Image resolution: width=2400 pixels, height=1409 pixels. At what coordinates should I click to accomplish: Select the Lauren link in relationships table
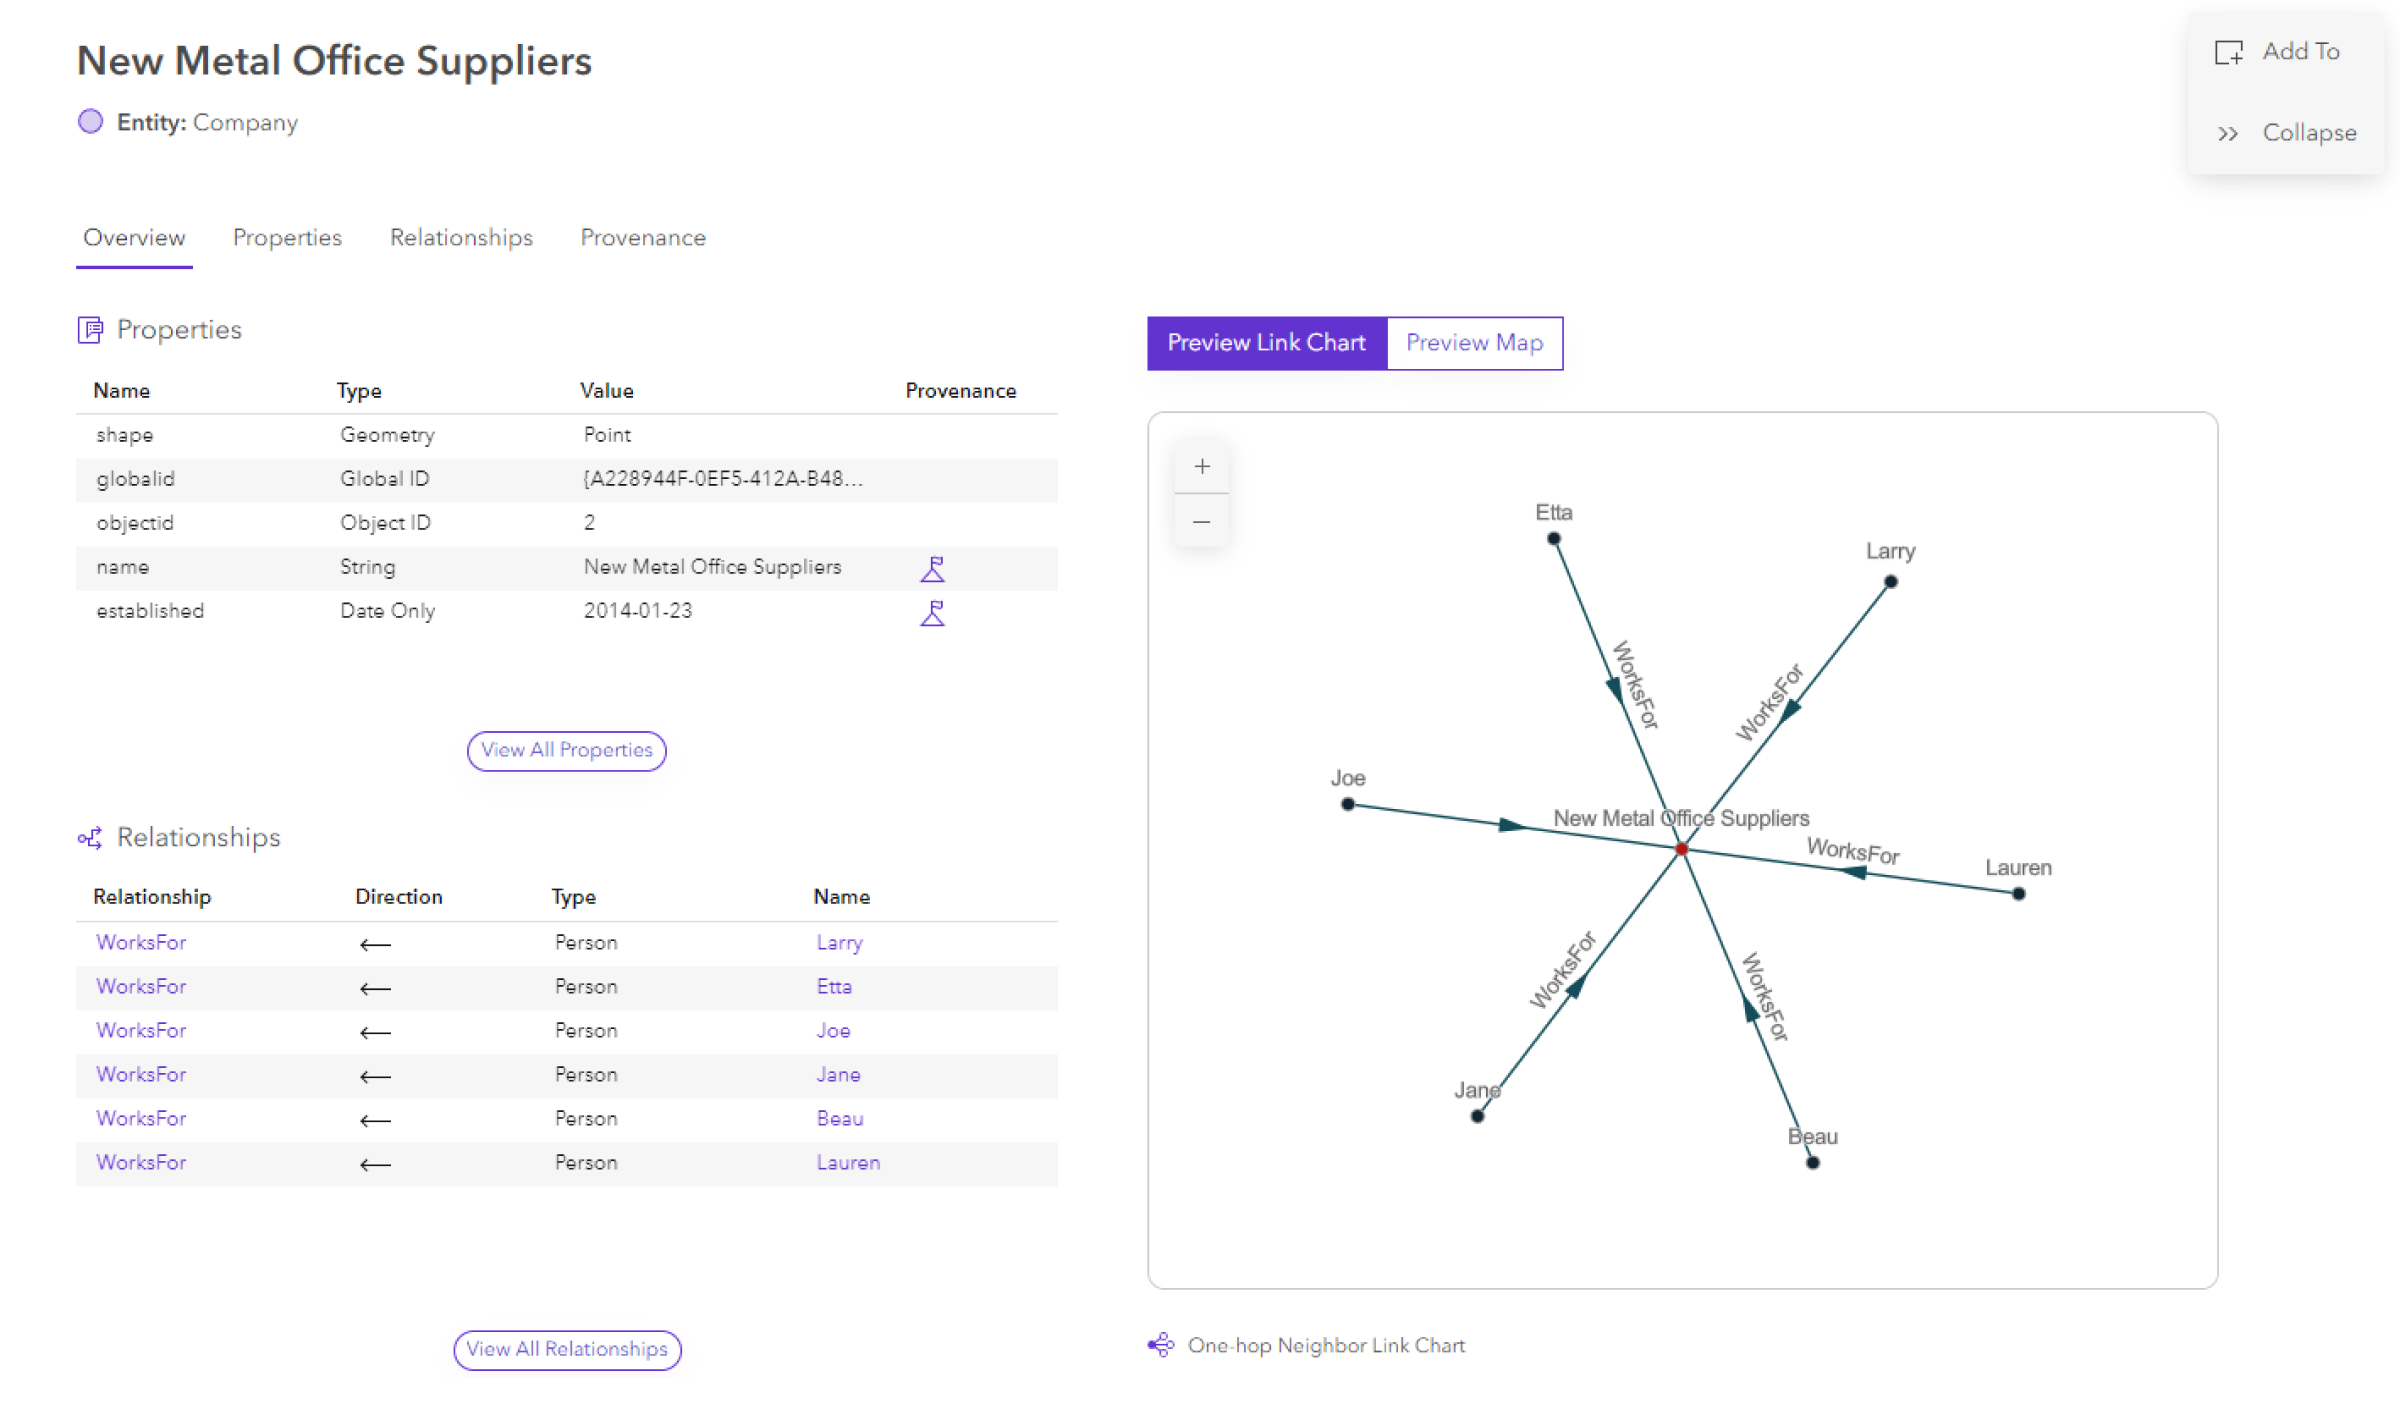[x=847, y=1162]
